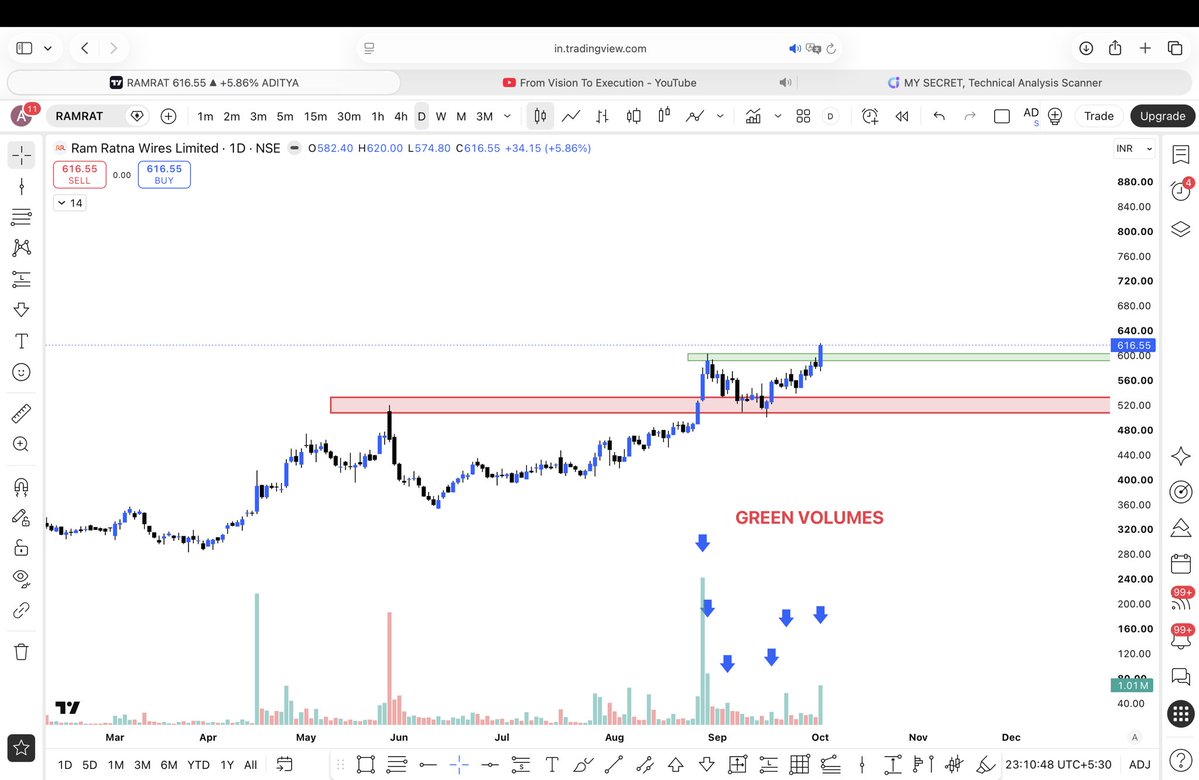Enter fullscreen with the rectangle icon
Image resolution: width=1199 pixels, height=780 pixels.
coord(1002,116)
